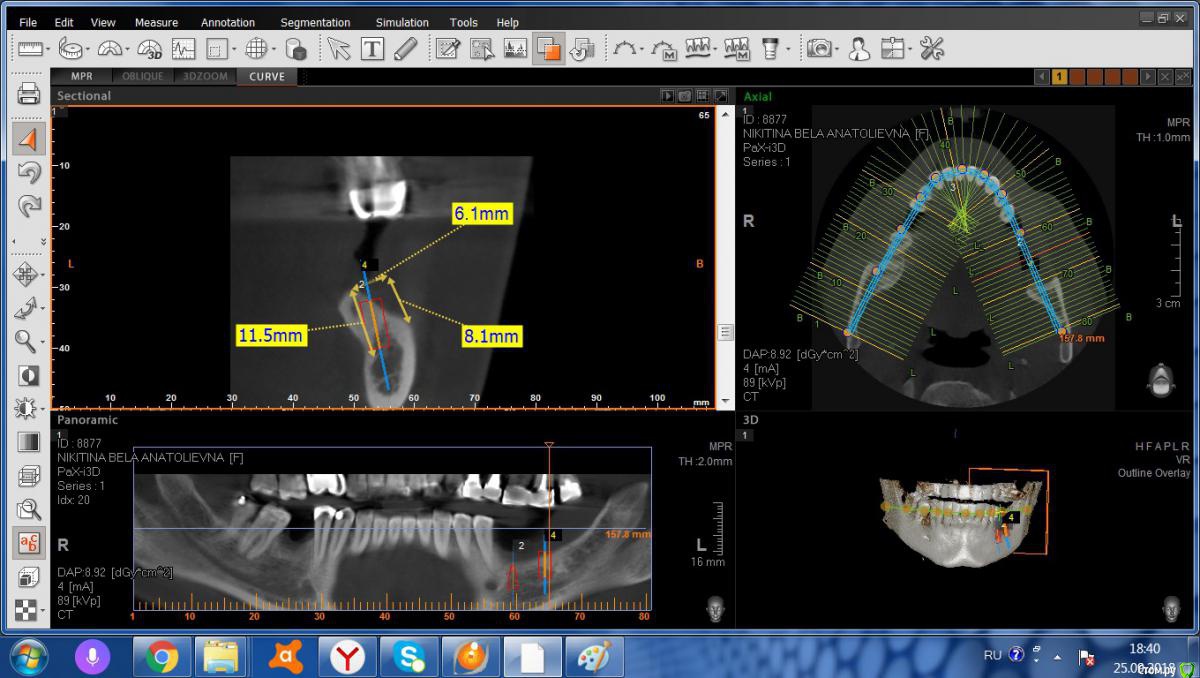Click the yellow page 1 indicator
This screenshot has width=1200, height=678.
1059,76
